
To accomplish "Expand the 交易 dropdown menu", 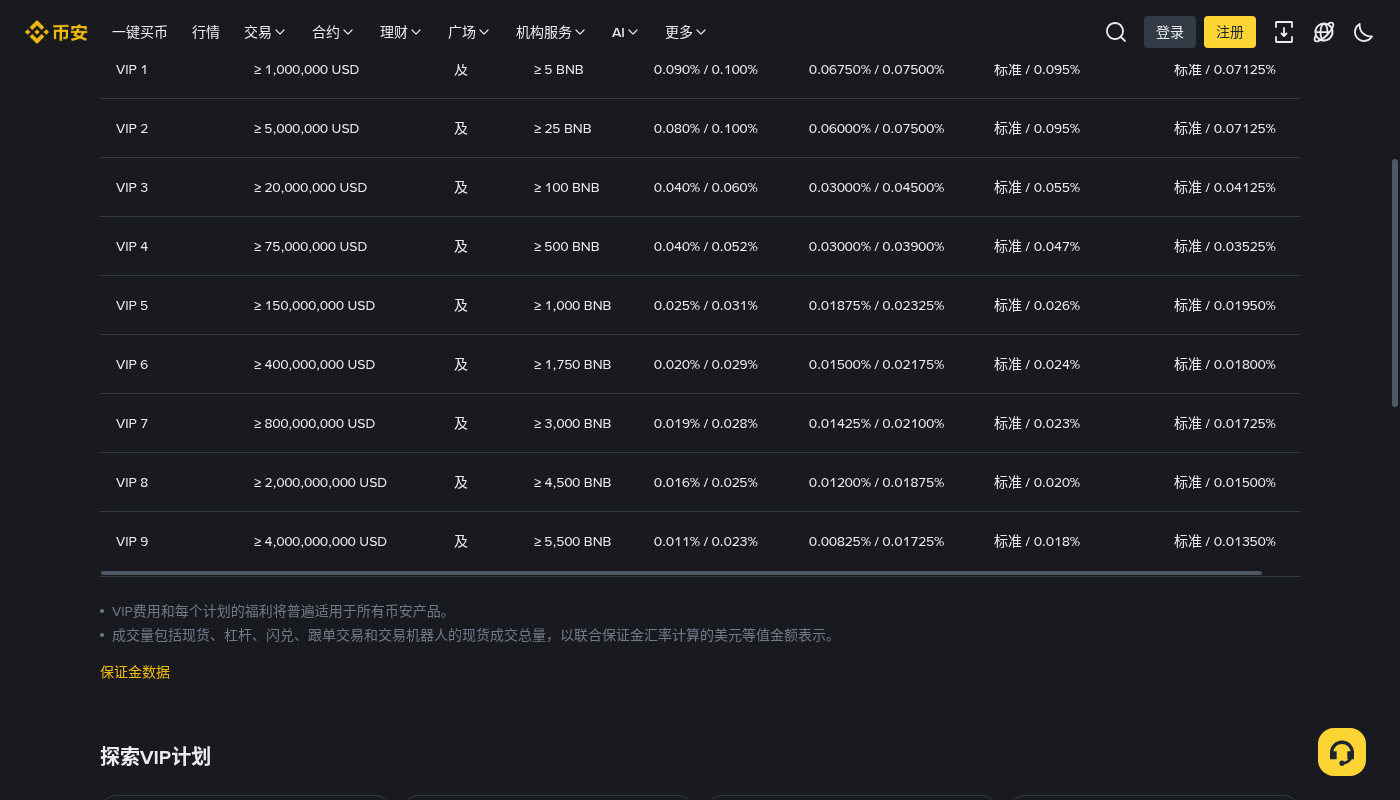I will (265, 32).
